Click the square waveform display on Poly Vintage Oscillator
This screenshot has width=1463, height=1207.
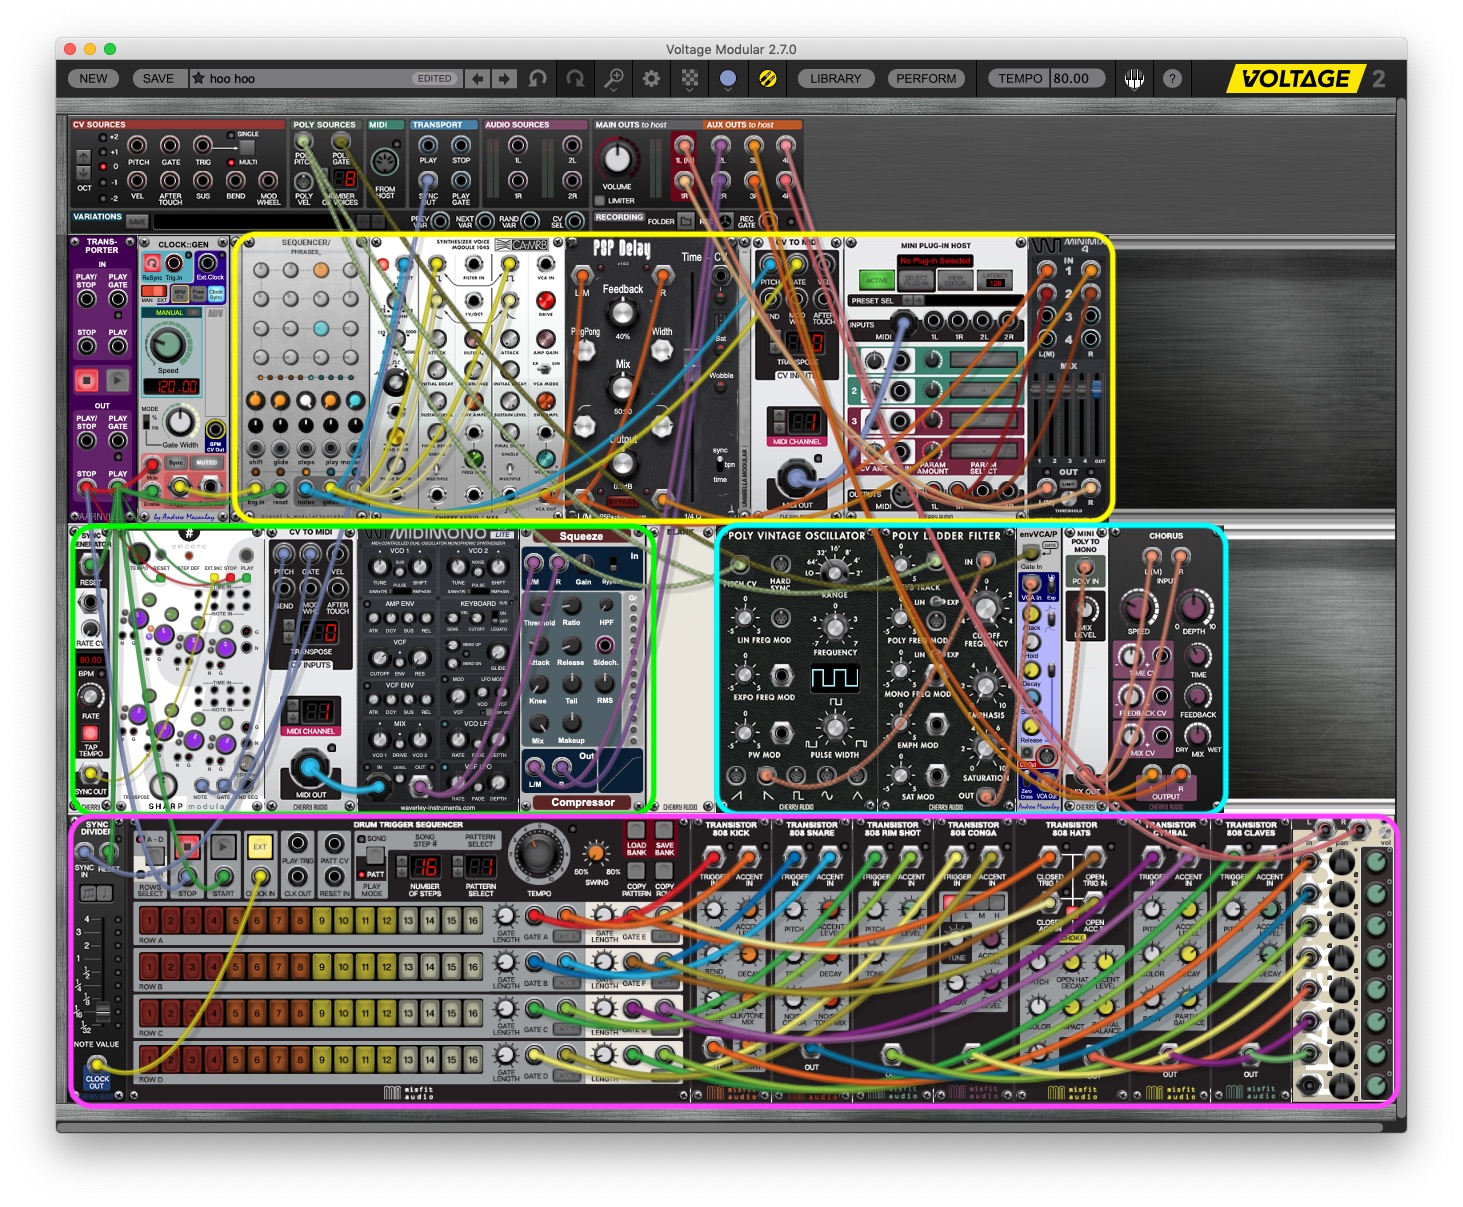(834, 679)
